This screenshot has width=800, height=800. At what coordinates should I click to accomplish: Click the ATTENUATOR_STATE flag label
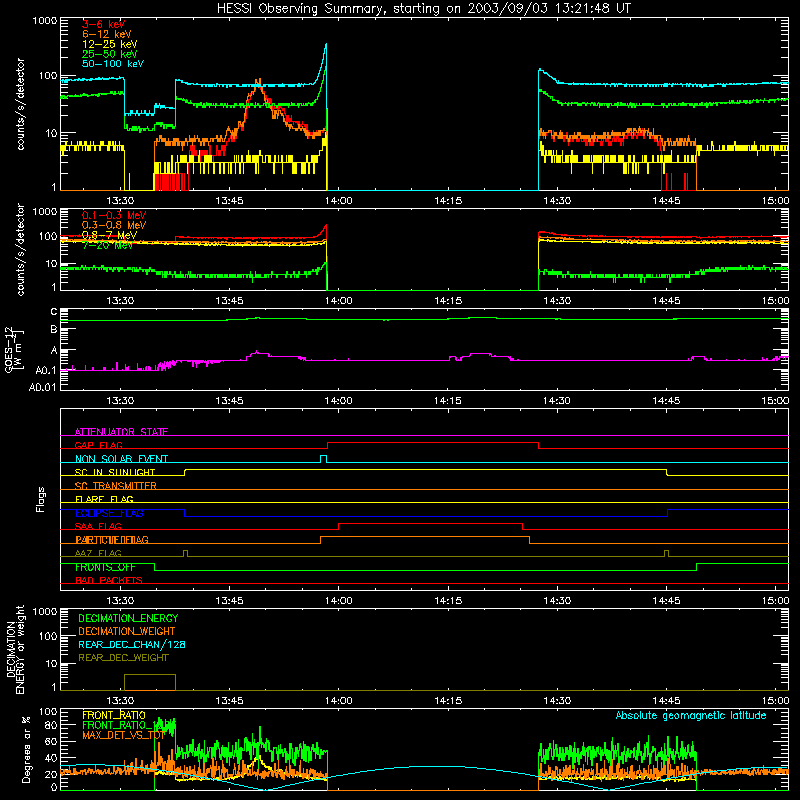pos(121,432)
